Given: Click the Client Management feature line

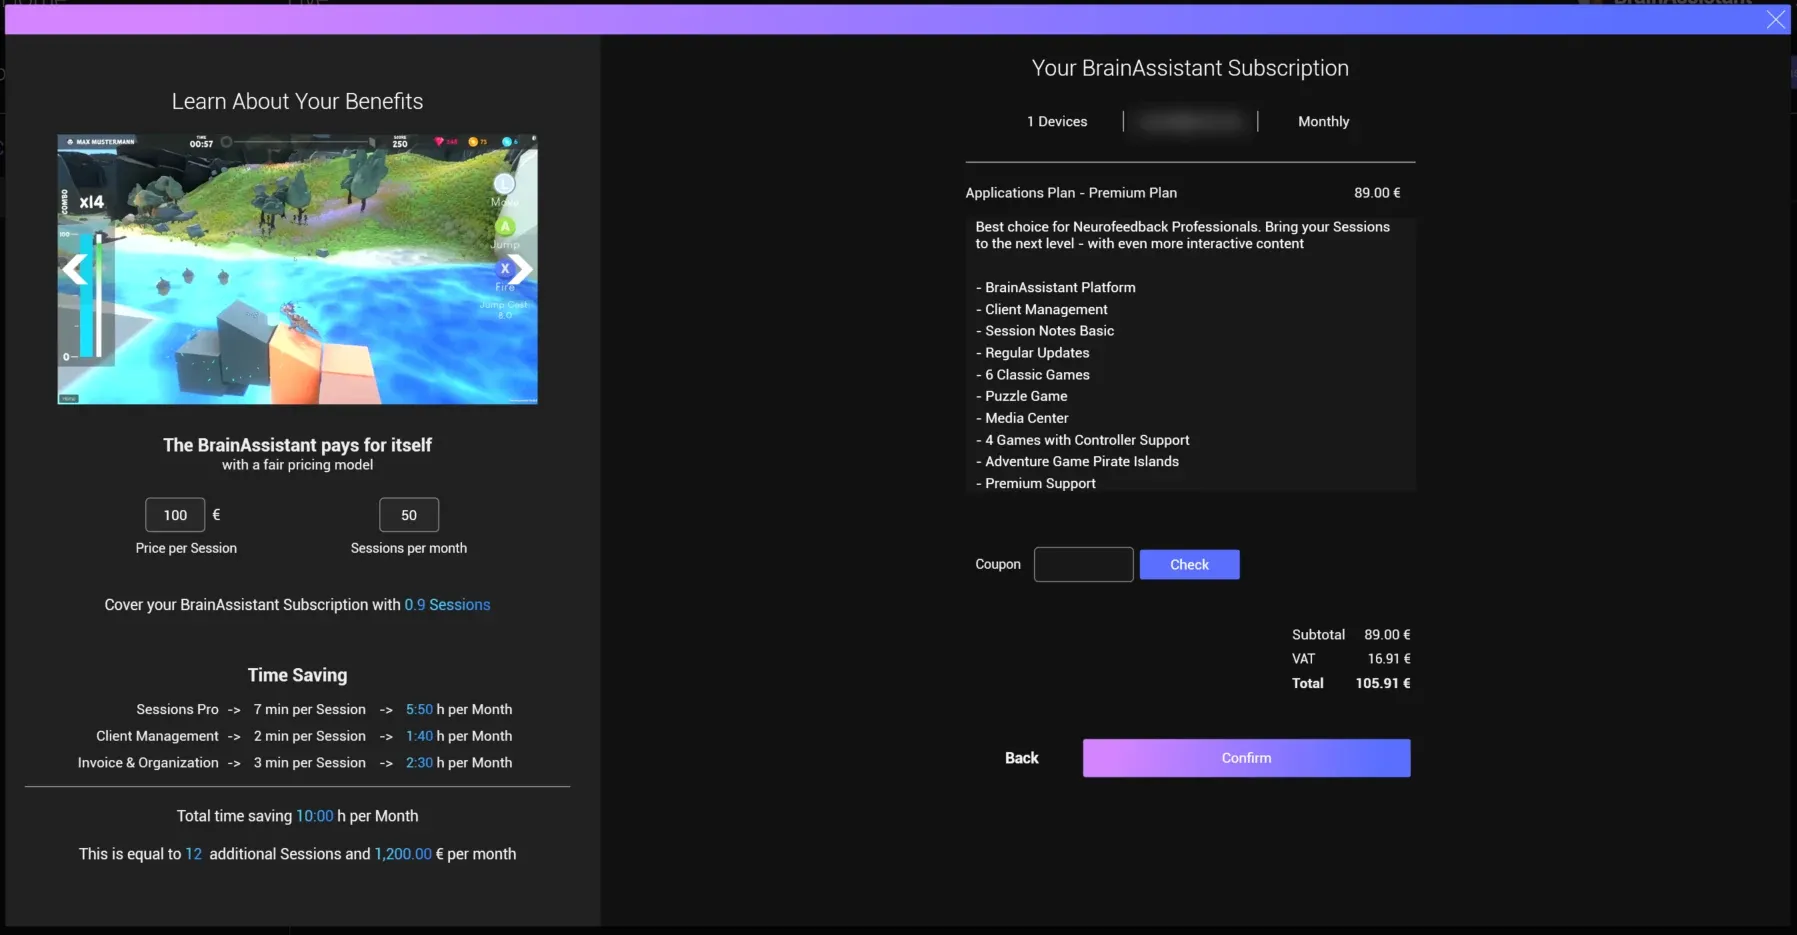Looking at the screenshot, I should [x=1042, y=310].
